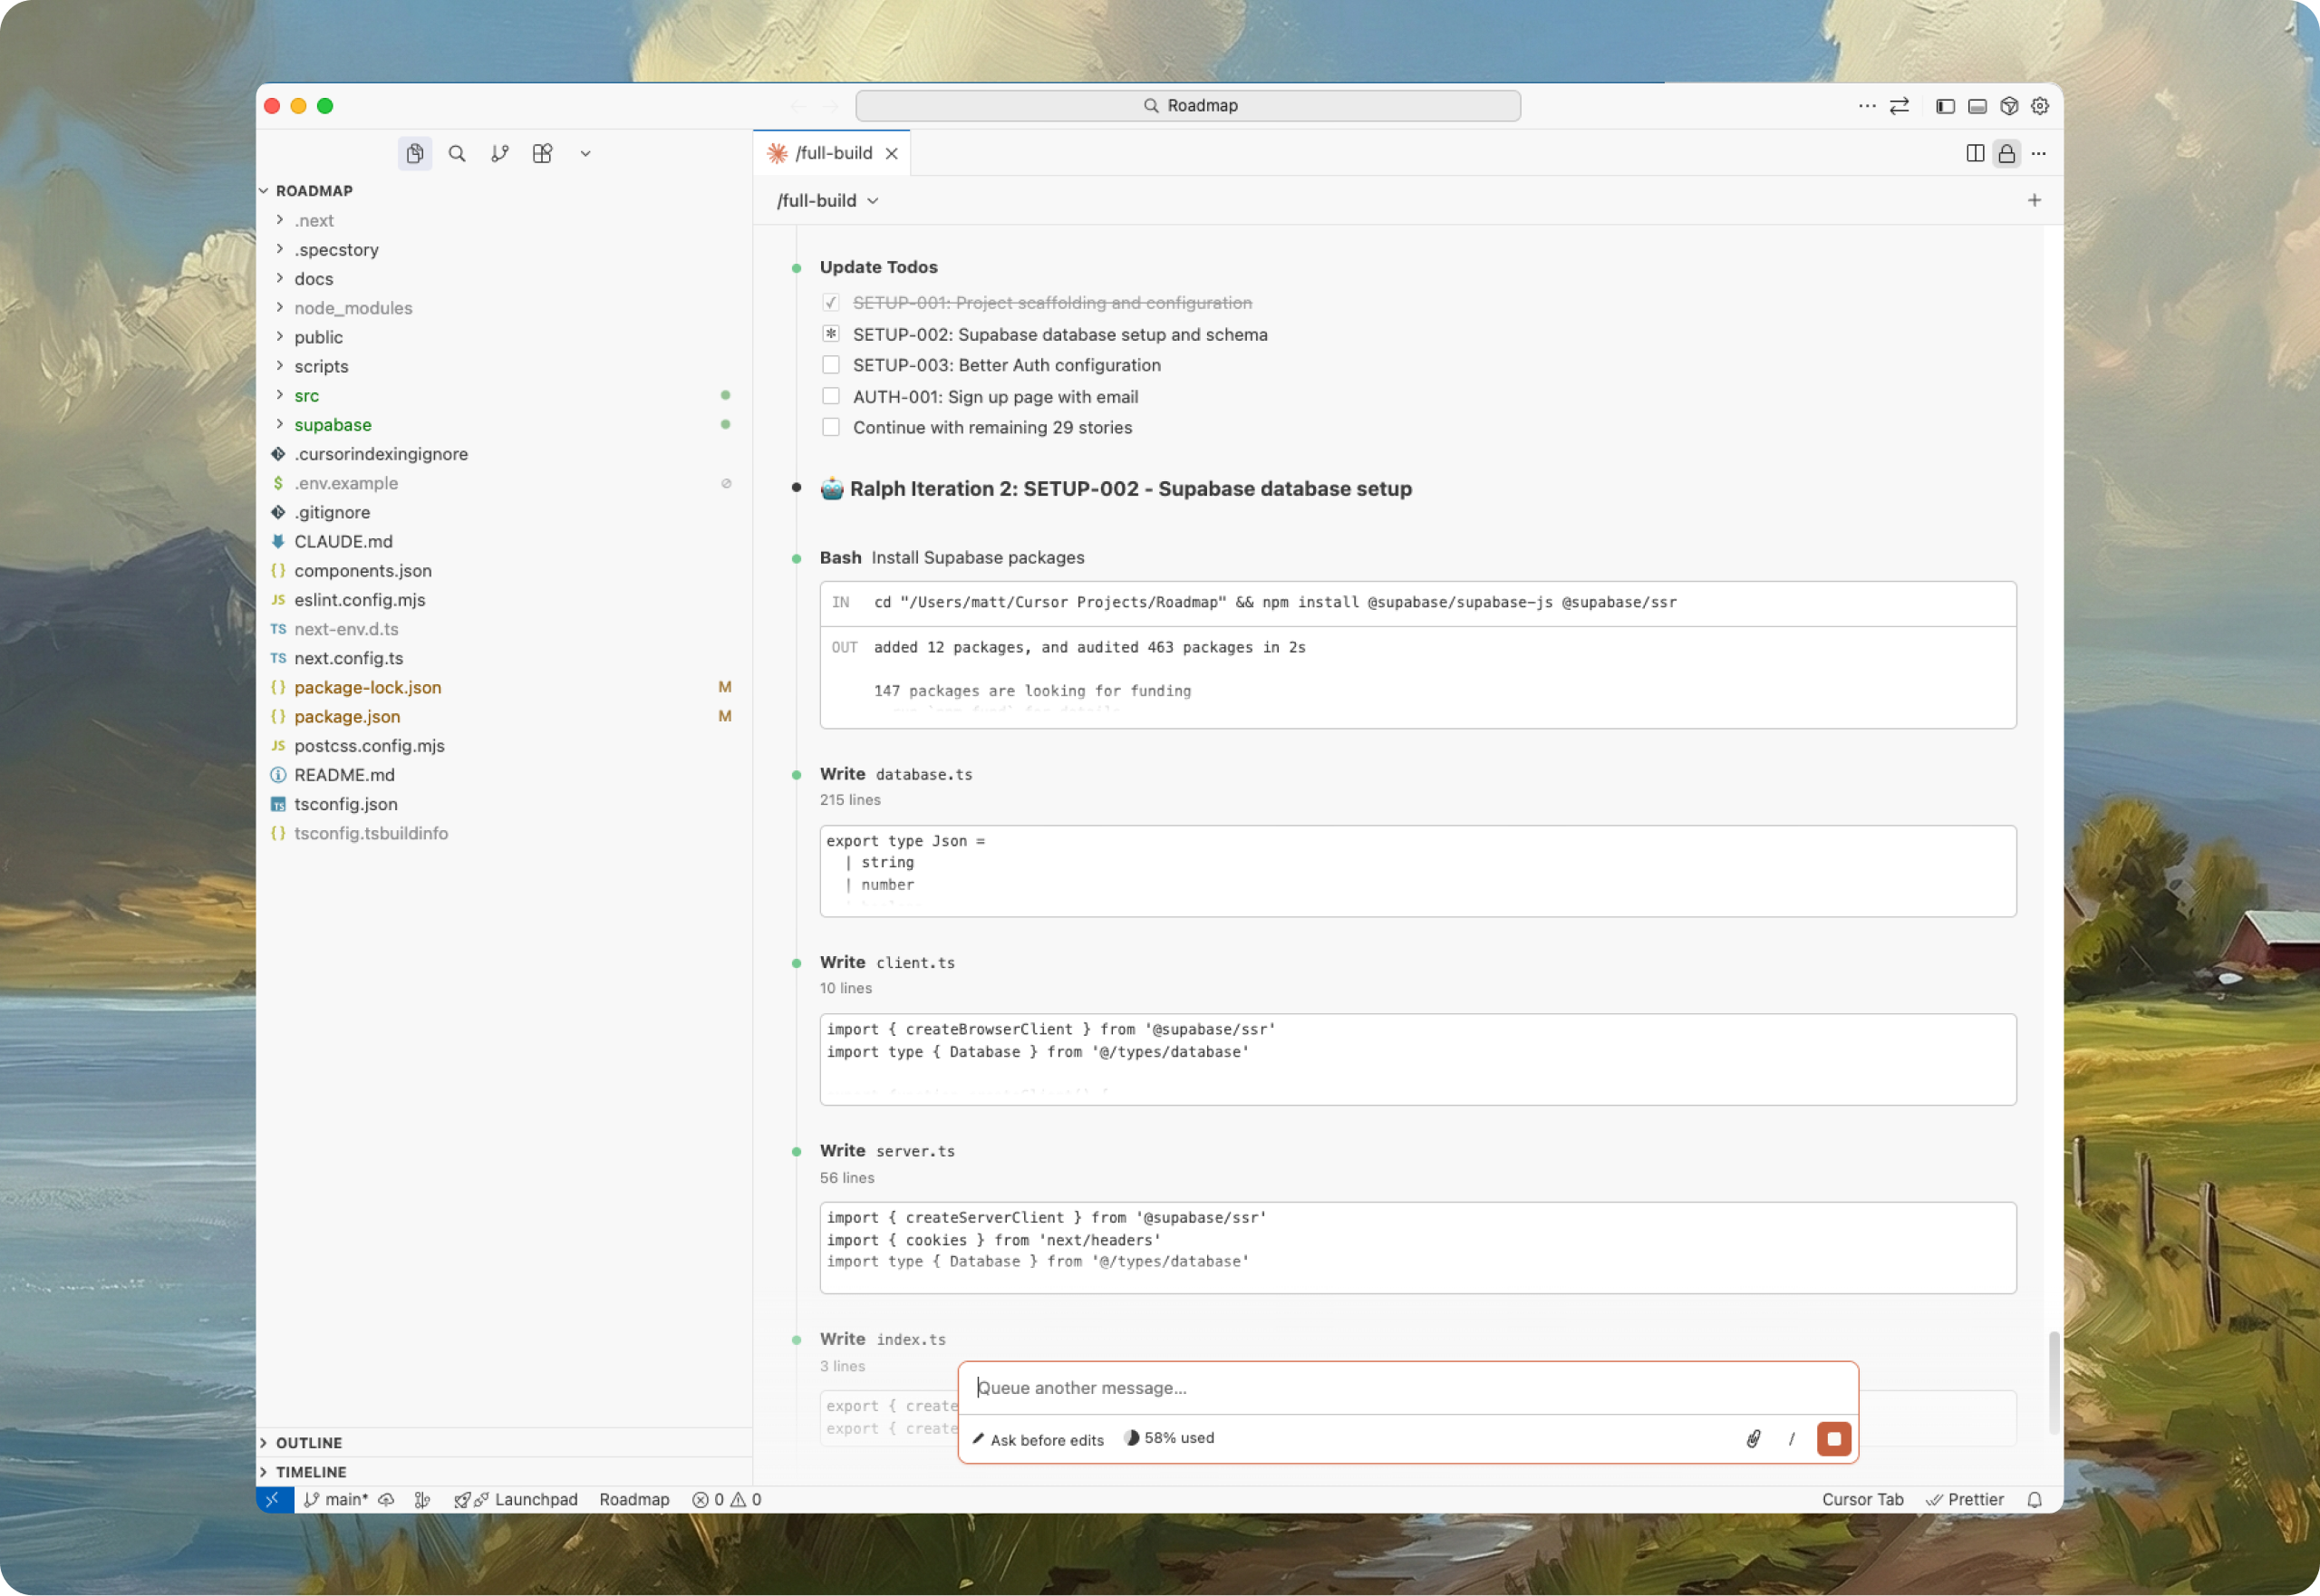Image resolution: width=2320 pixels, height=1596 pixels.
Task: Click the red stop generation button
Action: tap(1833, 1438)
